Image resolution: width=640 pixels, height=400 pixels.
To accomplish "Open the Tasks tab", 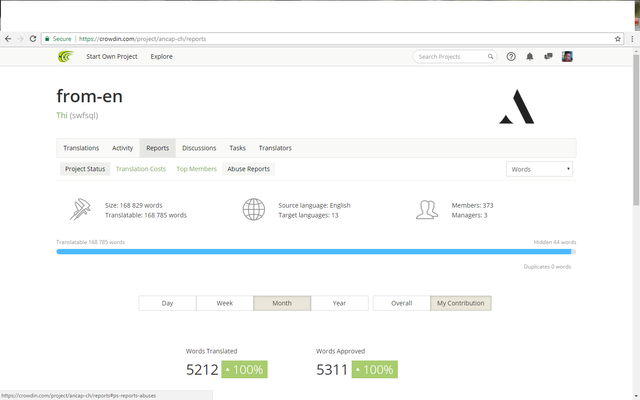I will [238, 148].
